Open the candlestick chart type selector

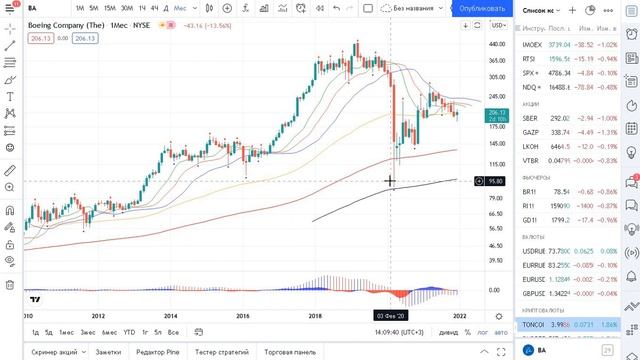pos(209,8)
